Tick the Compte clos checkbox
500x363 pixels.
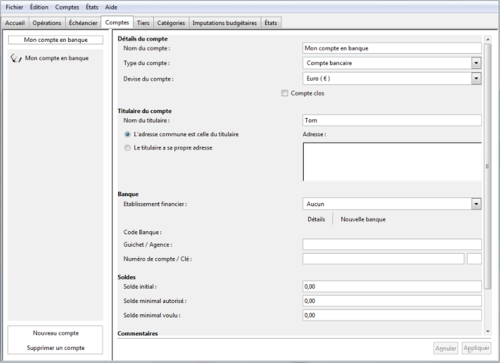(x=284, y=93)
